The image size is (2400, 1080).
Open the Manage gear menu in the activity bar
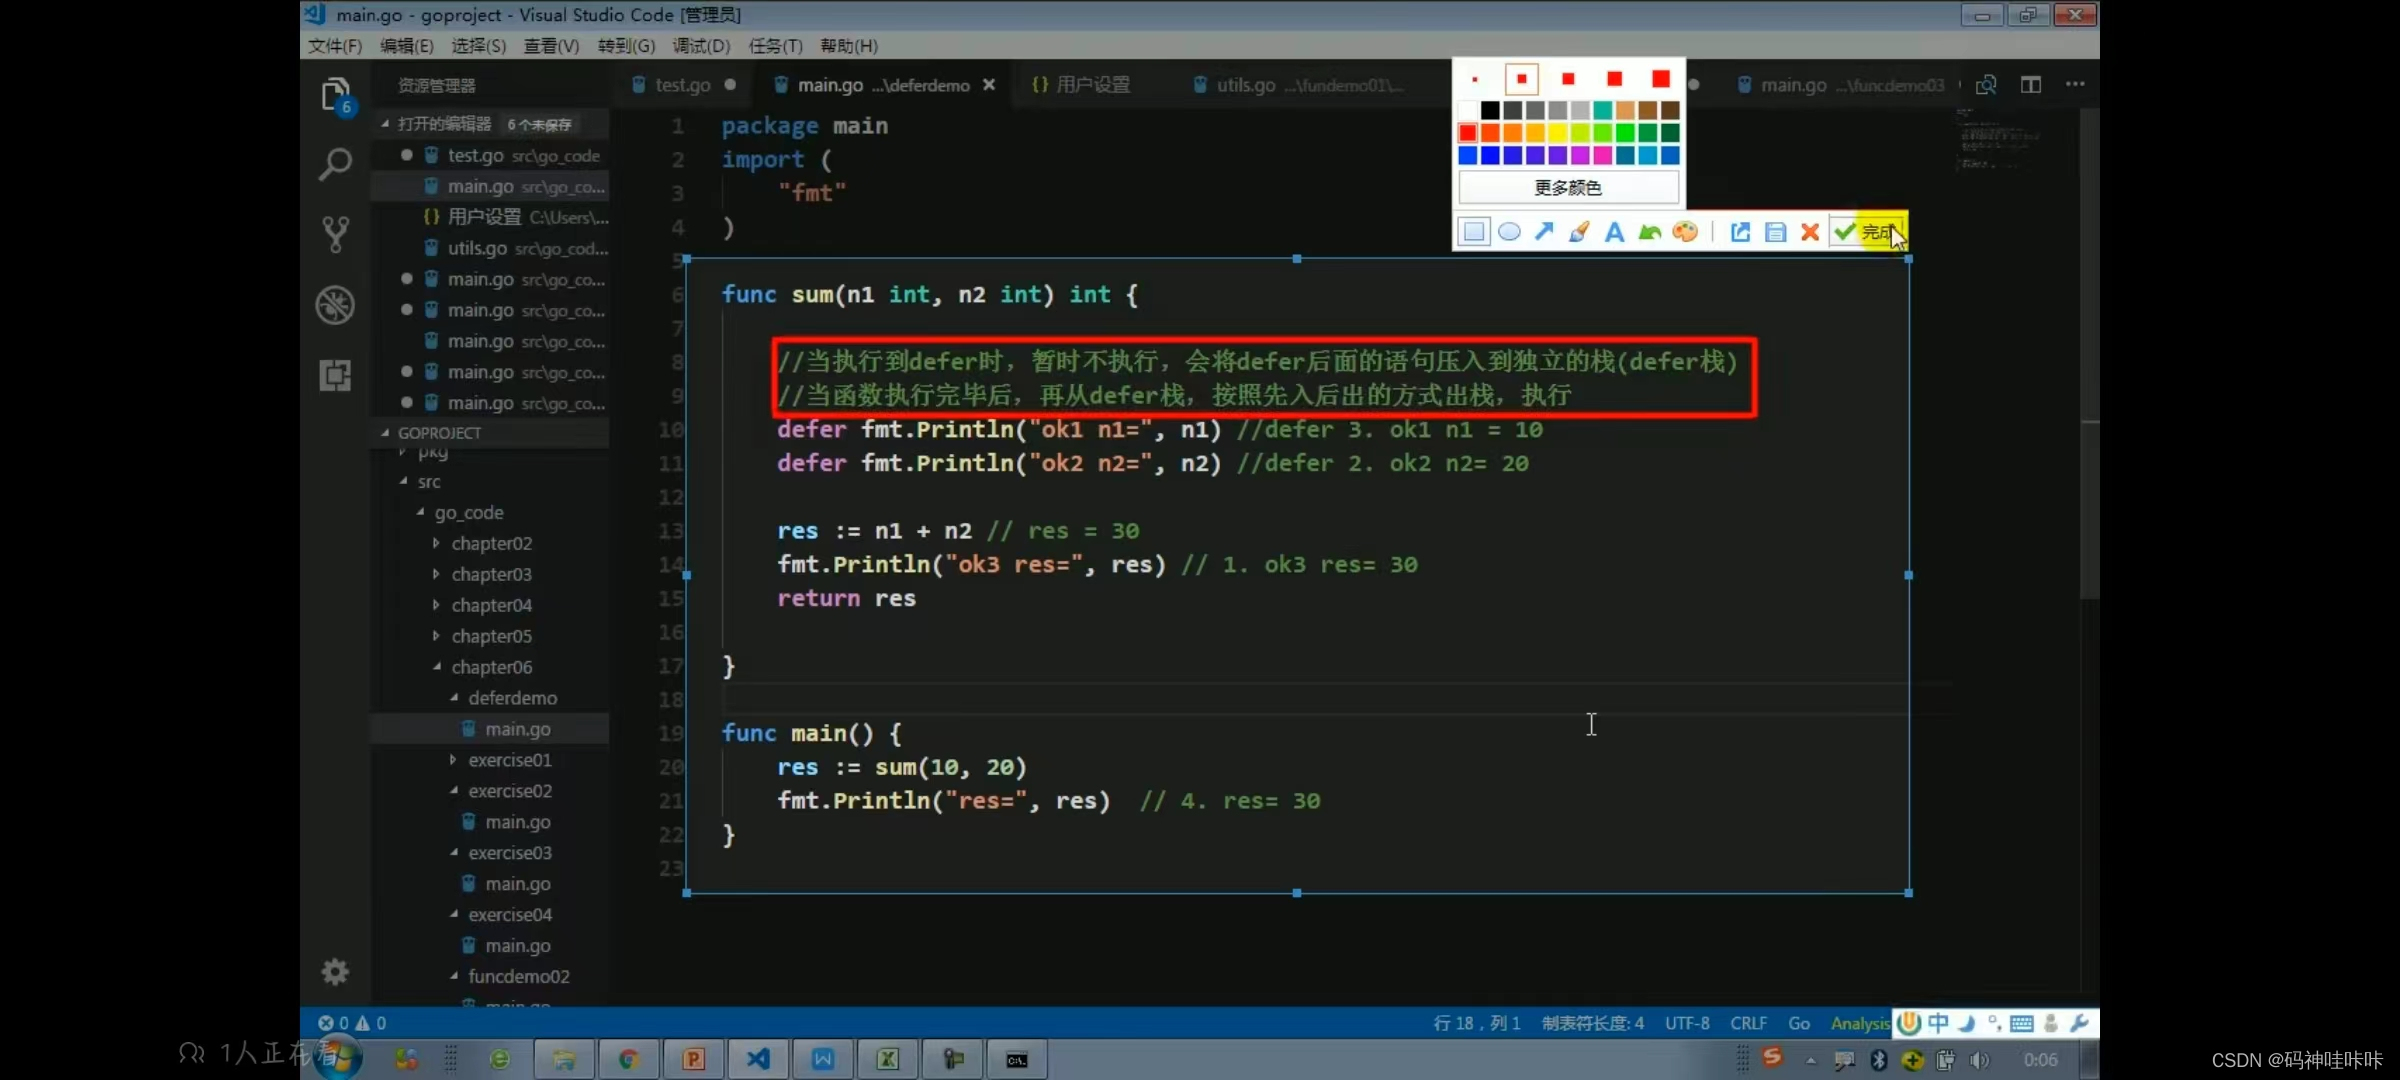[335, 971]
